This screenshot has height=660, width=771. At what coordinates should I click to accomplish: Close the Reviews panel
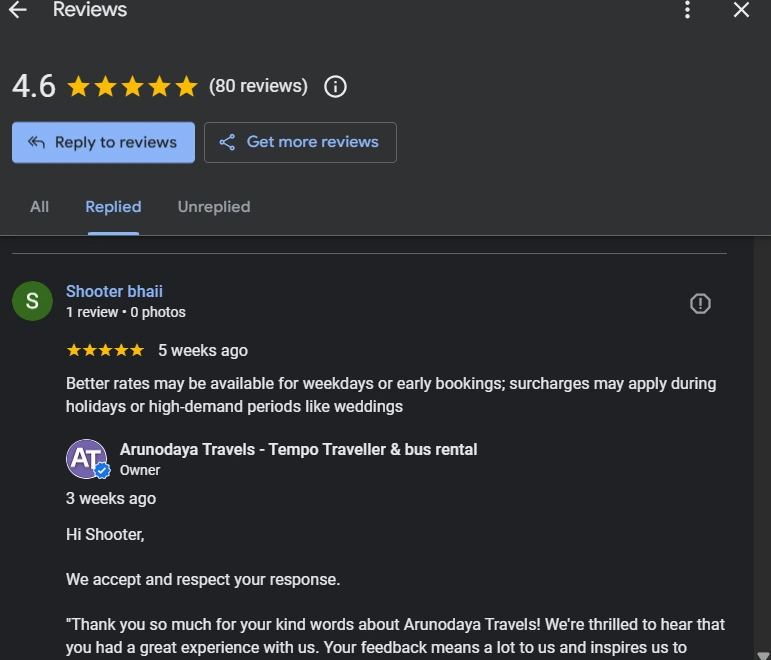pyautogui.click(x=741, y=11)
